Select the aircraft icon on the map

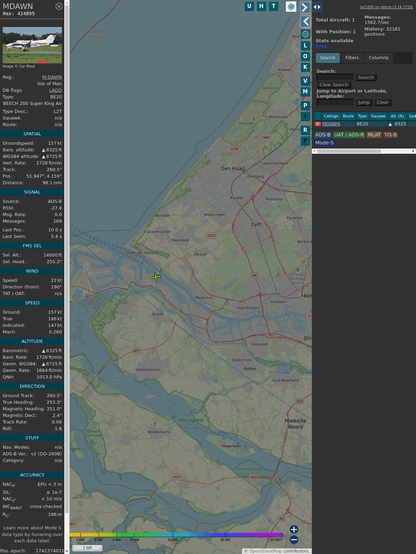pos(156,277)
